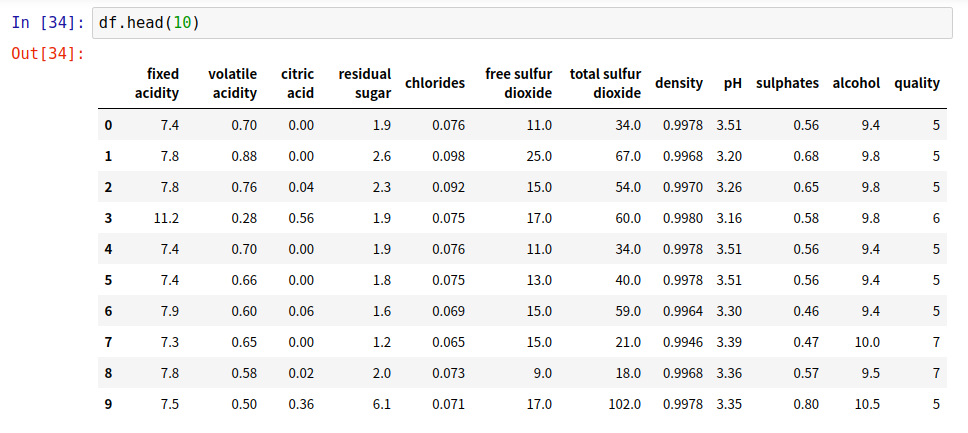968x433 pixels.
Task: Select the 'sulphates' column header
Action: tap(787, 83)
